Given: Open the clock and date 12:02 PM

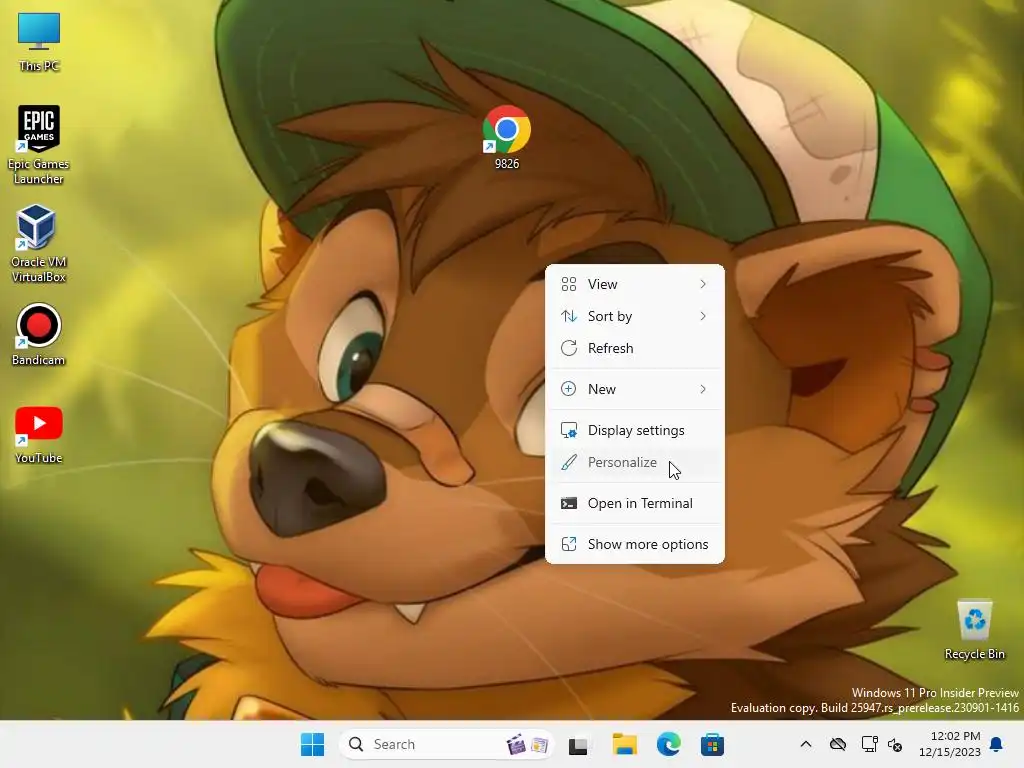Looking at the screenshot, I should [x=950, y=744].
